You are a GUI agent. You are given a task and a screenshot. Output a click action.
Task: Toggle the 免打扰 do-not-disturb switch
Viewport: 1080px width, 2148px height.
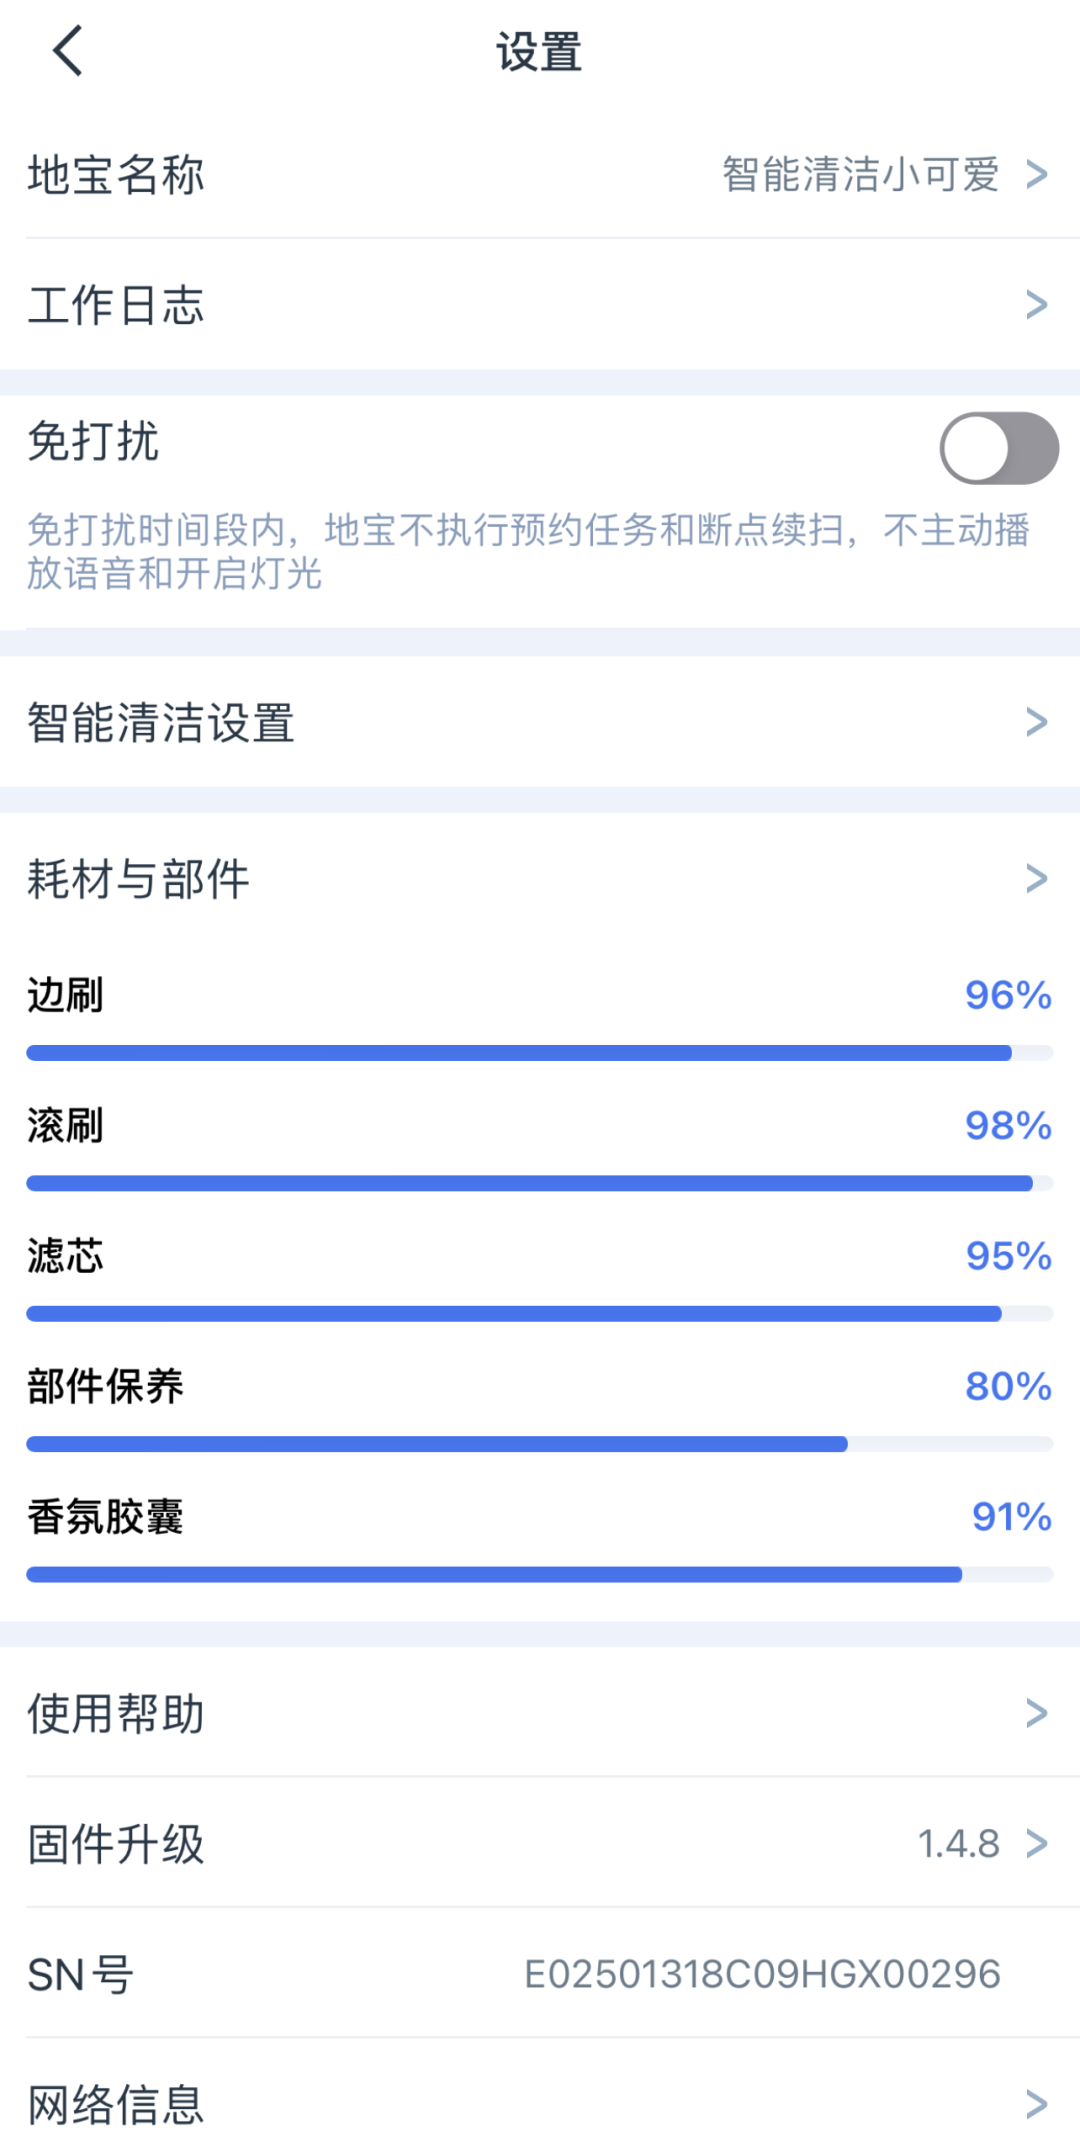pyautogui.click(x=998, y=448)
